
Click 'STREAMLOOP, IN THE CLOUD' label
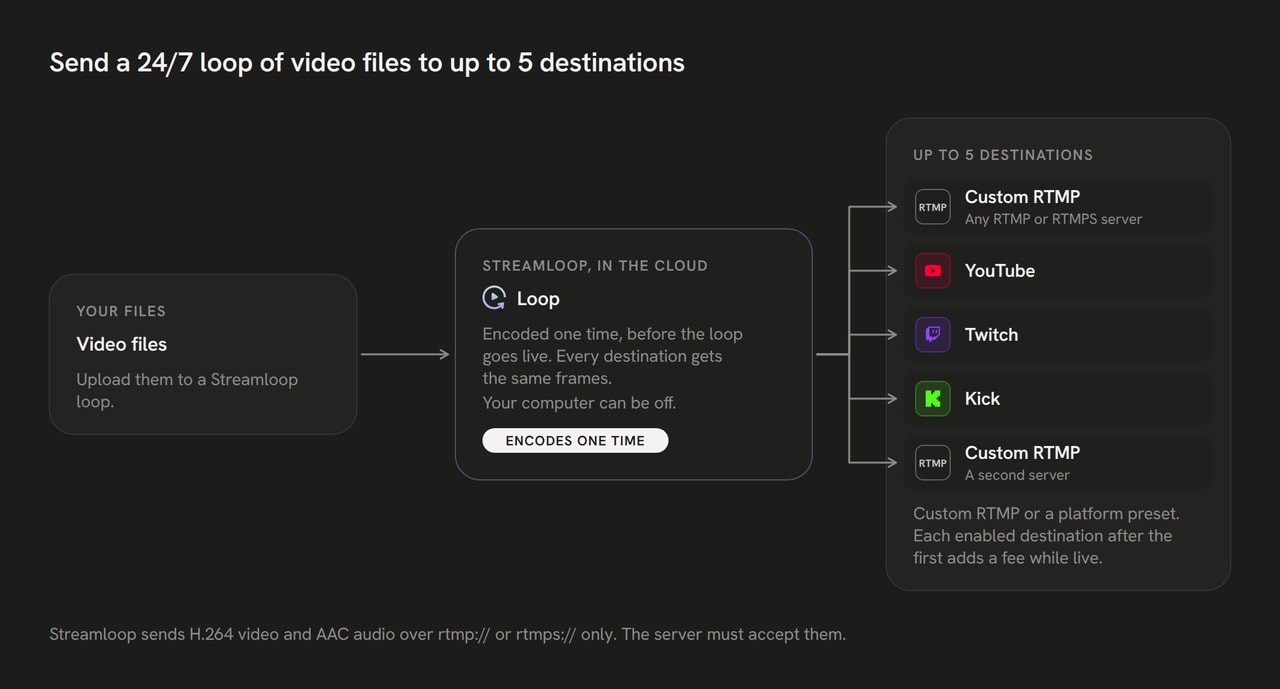click(595, 266)
